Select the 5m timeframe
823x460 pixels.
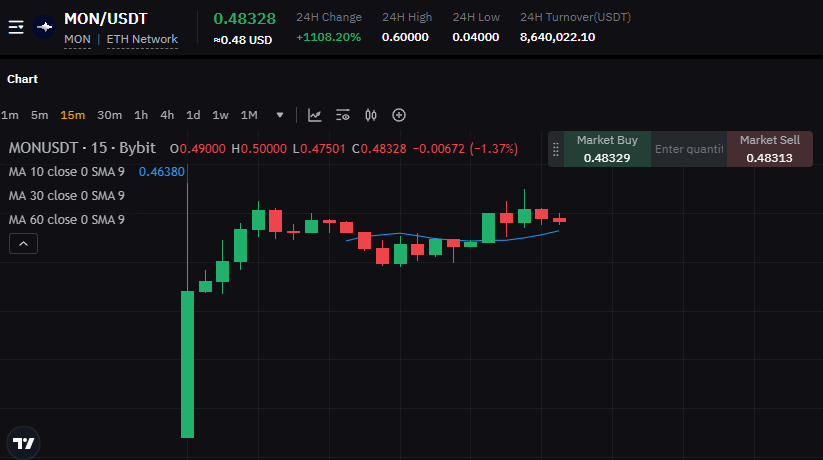tap(39, 115)
